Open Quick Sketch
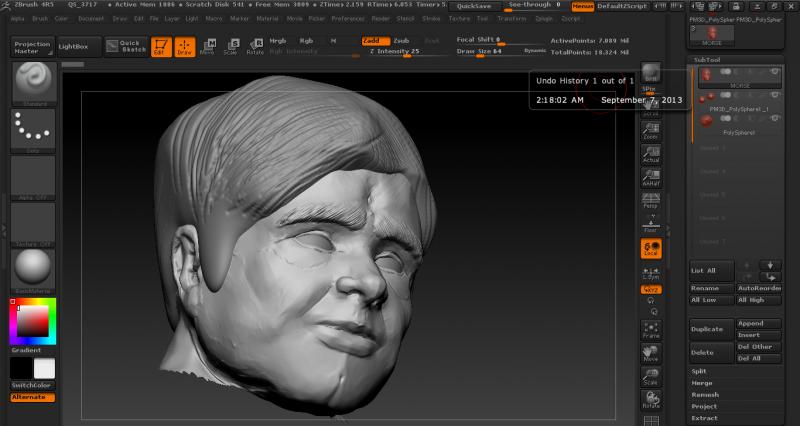This screenshot has width=800, height=426. (x=127, y=45)
